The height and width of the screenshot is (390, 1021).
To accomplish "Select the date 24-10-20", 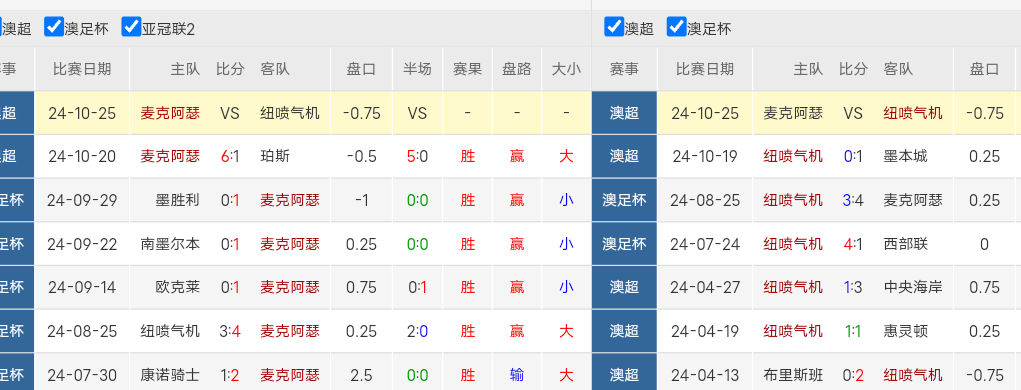I will pyautogui.click(x=82, y=156).
